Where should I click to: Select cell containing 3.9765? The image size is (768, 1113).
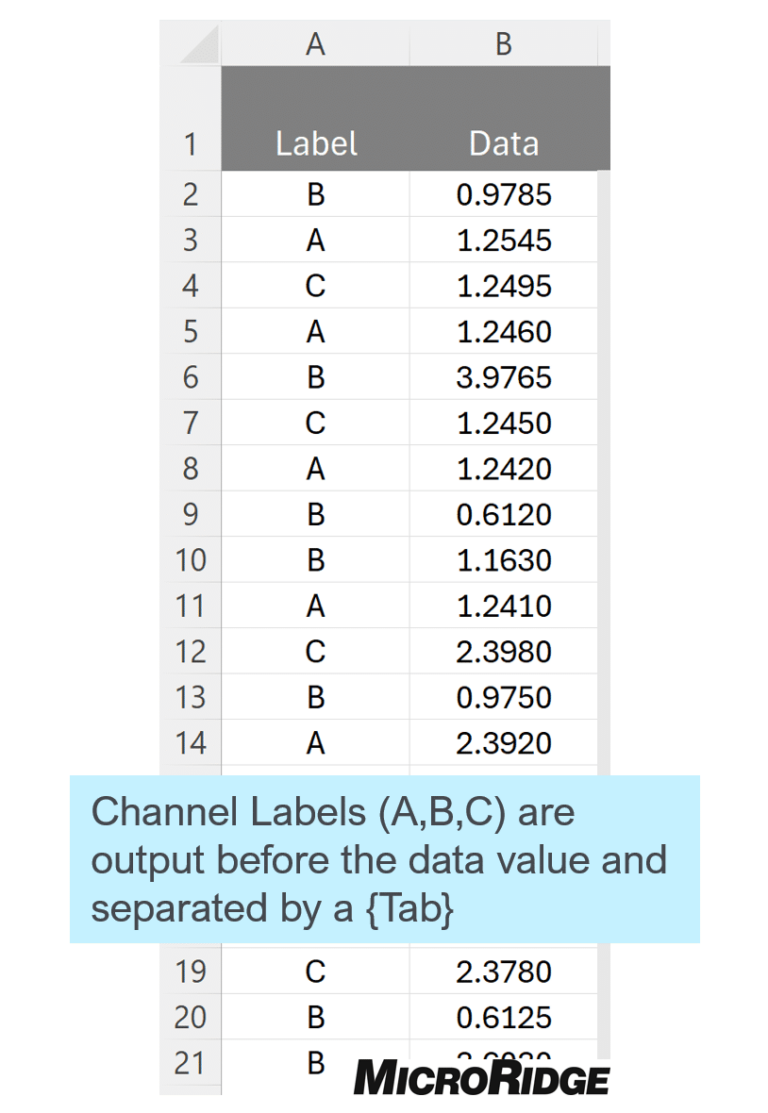coord(503,377)
